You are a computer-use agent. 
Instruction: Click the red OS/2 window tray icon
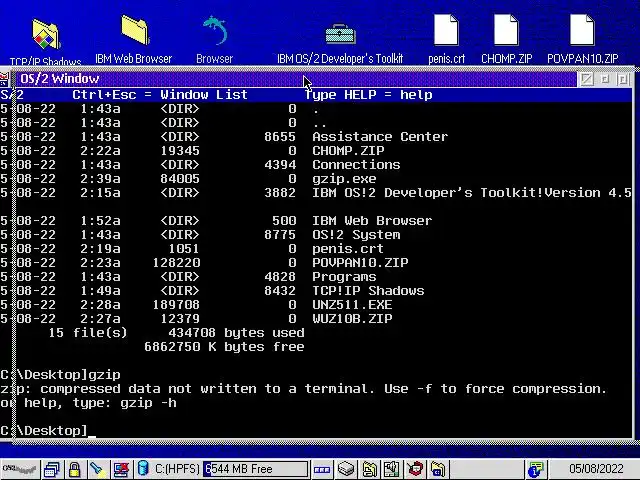click(415, 469)
